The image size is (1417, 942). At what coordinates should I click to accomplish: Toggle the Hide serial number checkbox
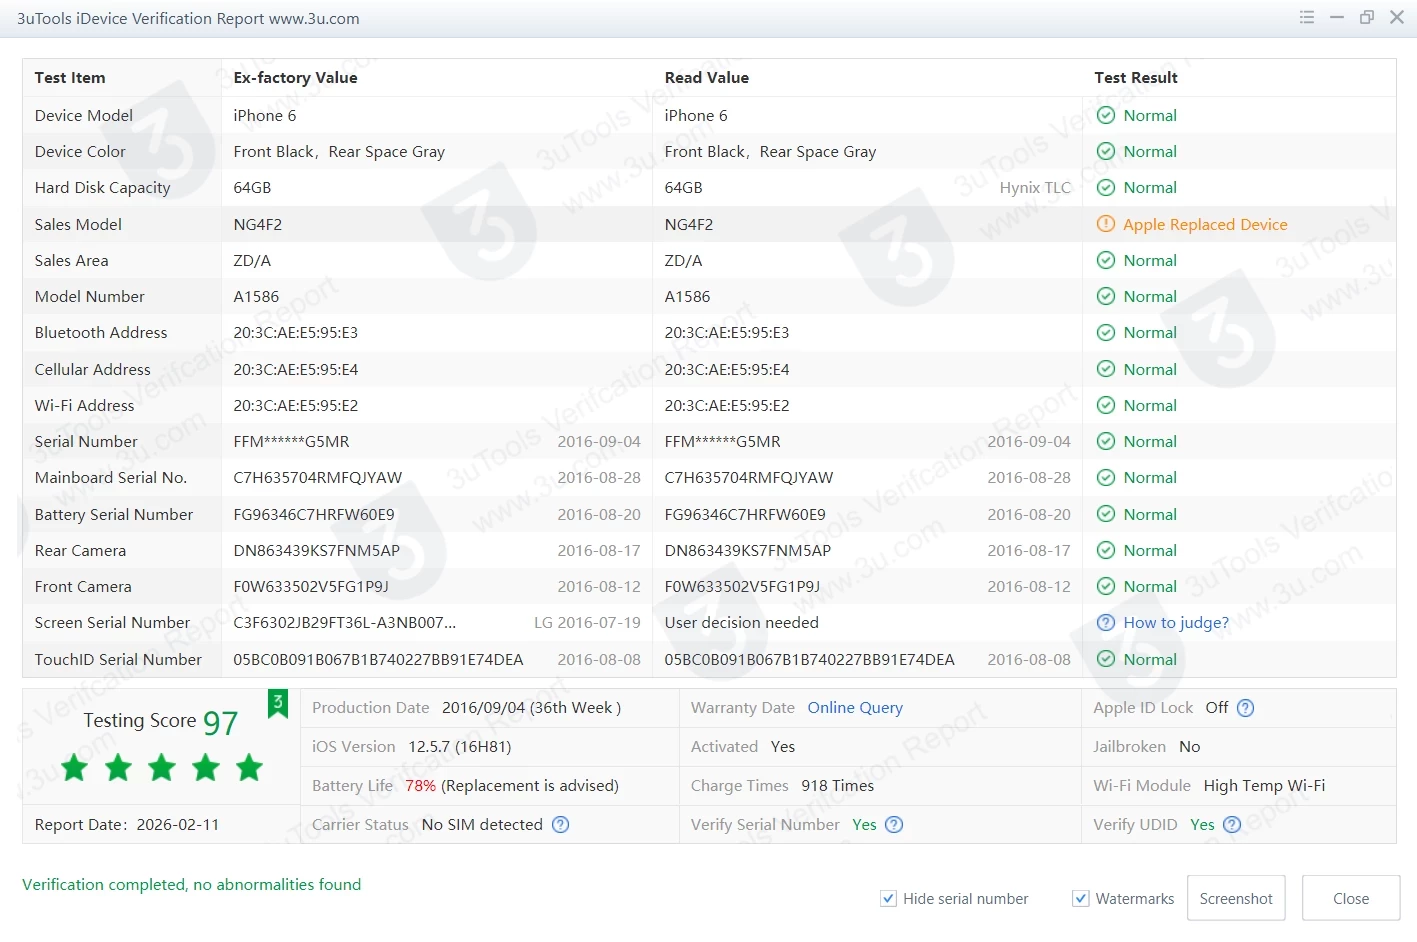(888, 899)
